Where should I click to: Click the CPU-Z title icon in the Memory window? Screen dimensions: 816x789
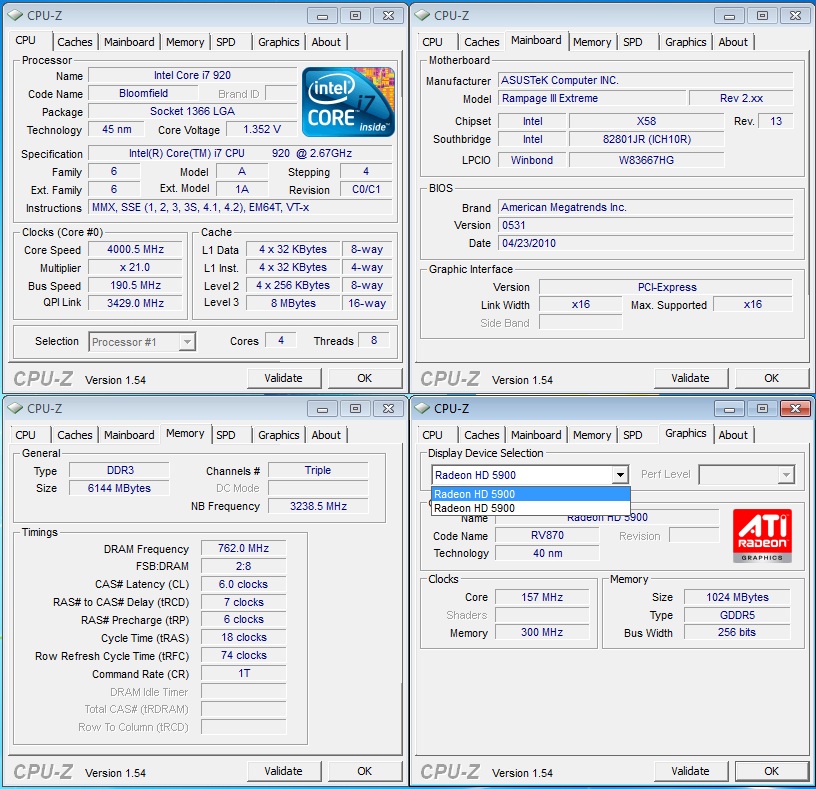click(14, 408)
